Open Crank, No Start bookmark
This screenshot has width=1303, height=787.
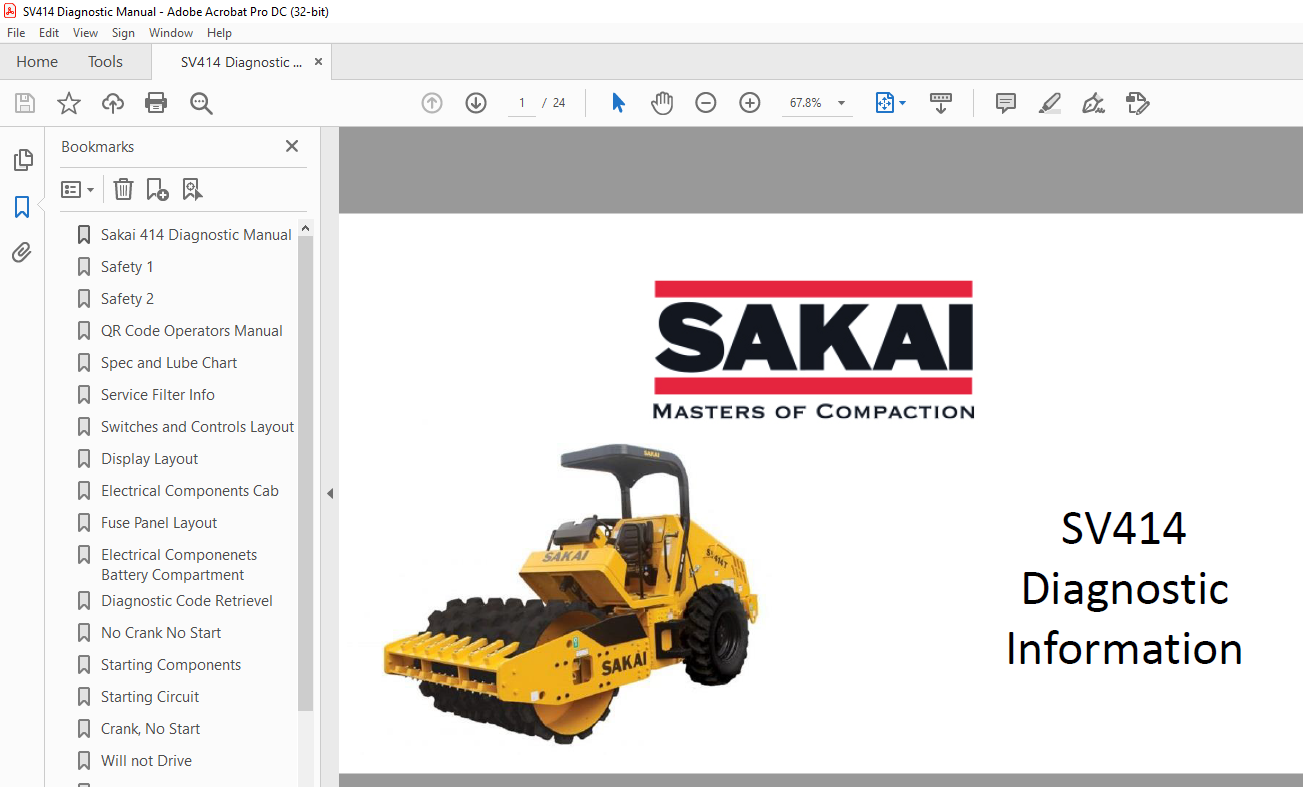tap(150, 729)
